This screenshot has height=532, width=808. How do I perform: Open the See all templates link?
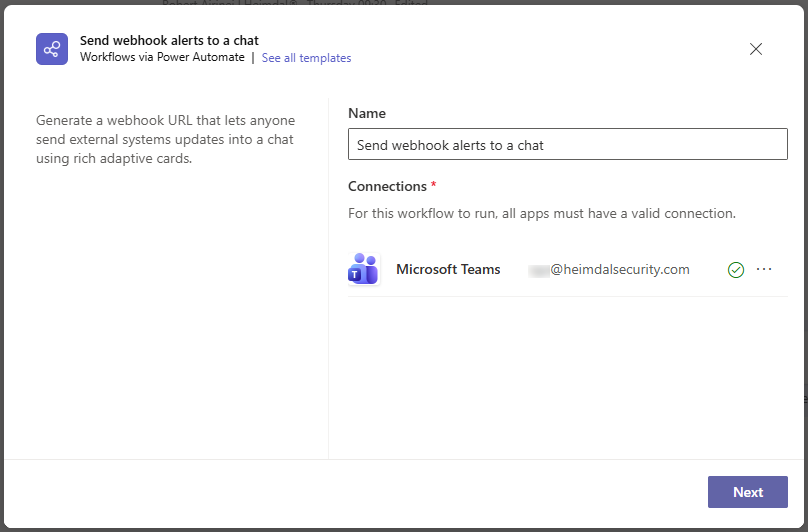pyautogui.click(x=306, y=58)
